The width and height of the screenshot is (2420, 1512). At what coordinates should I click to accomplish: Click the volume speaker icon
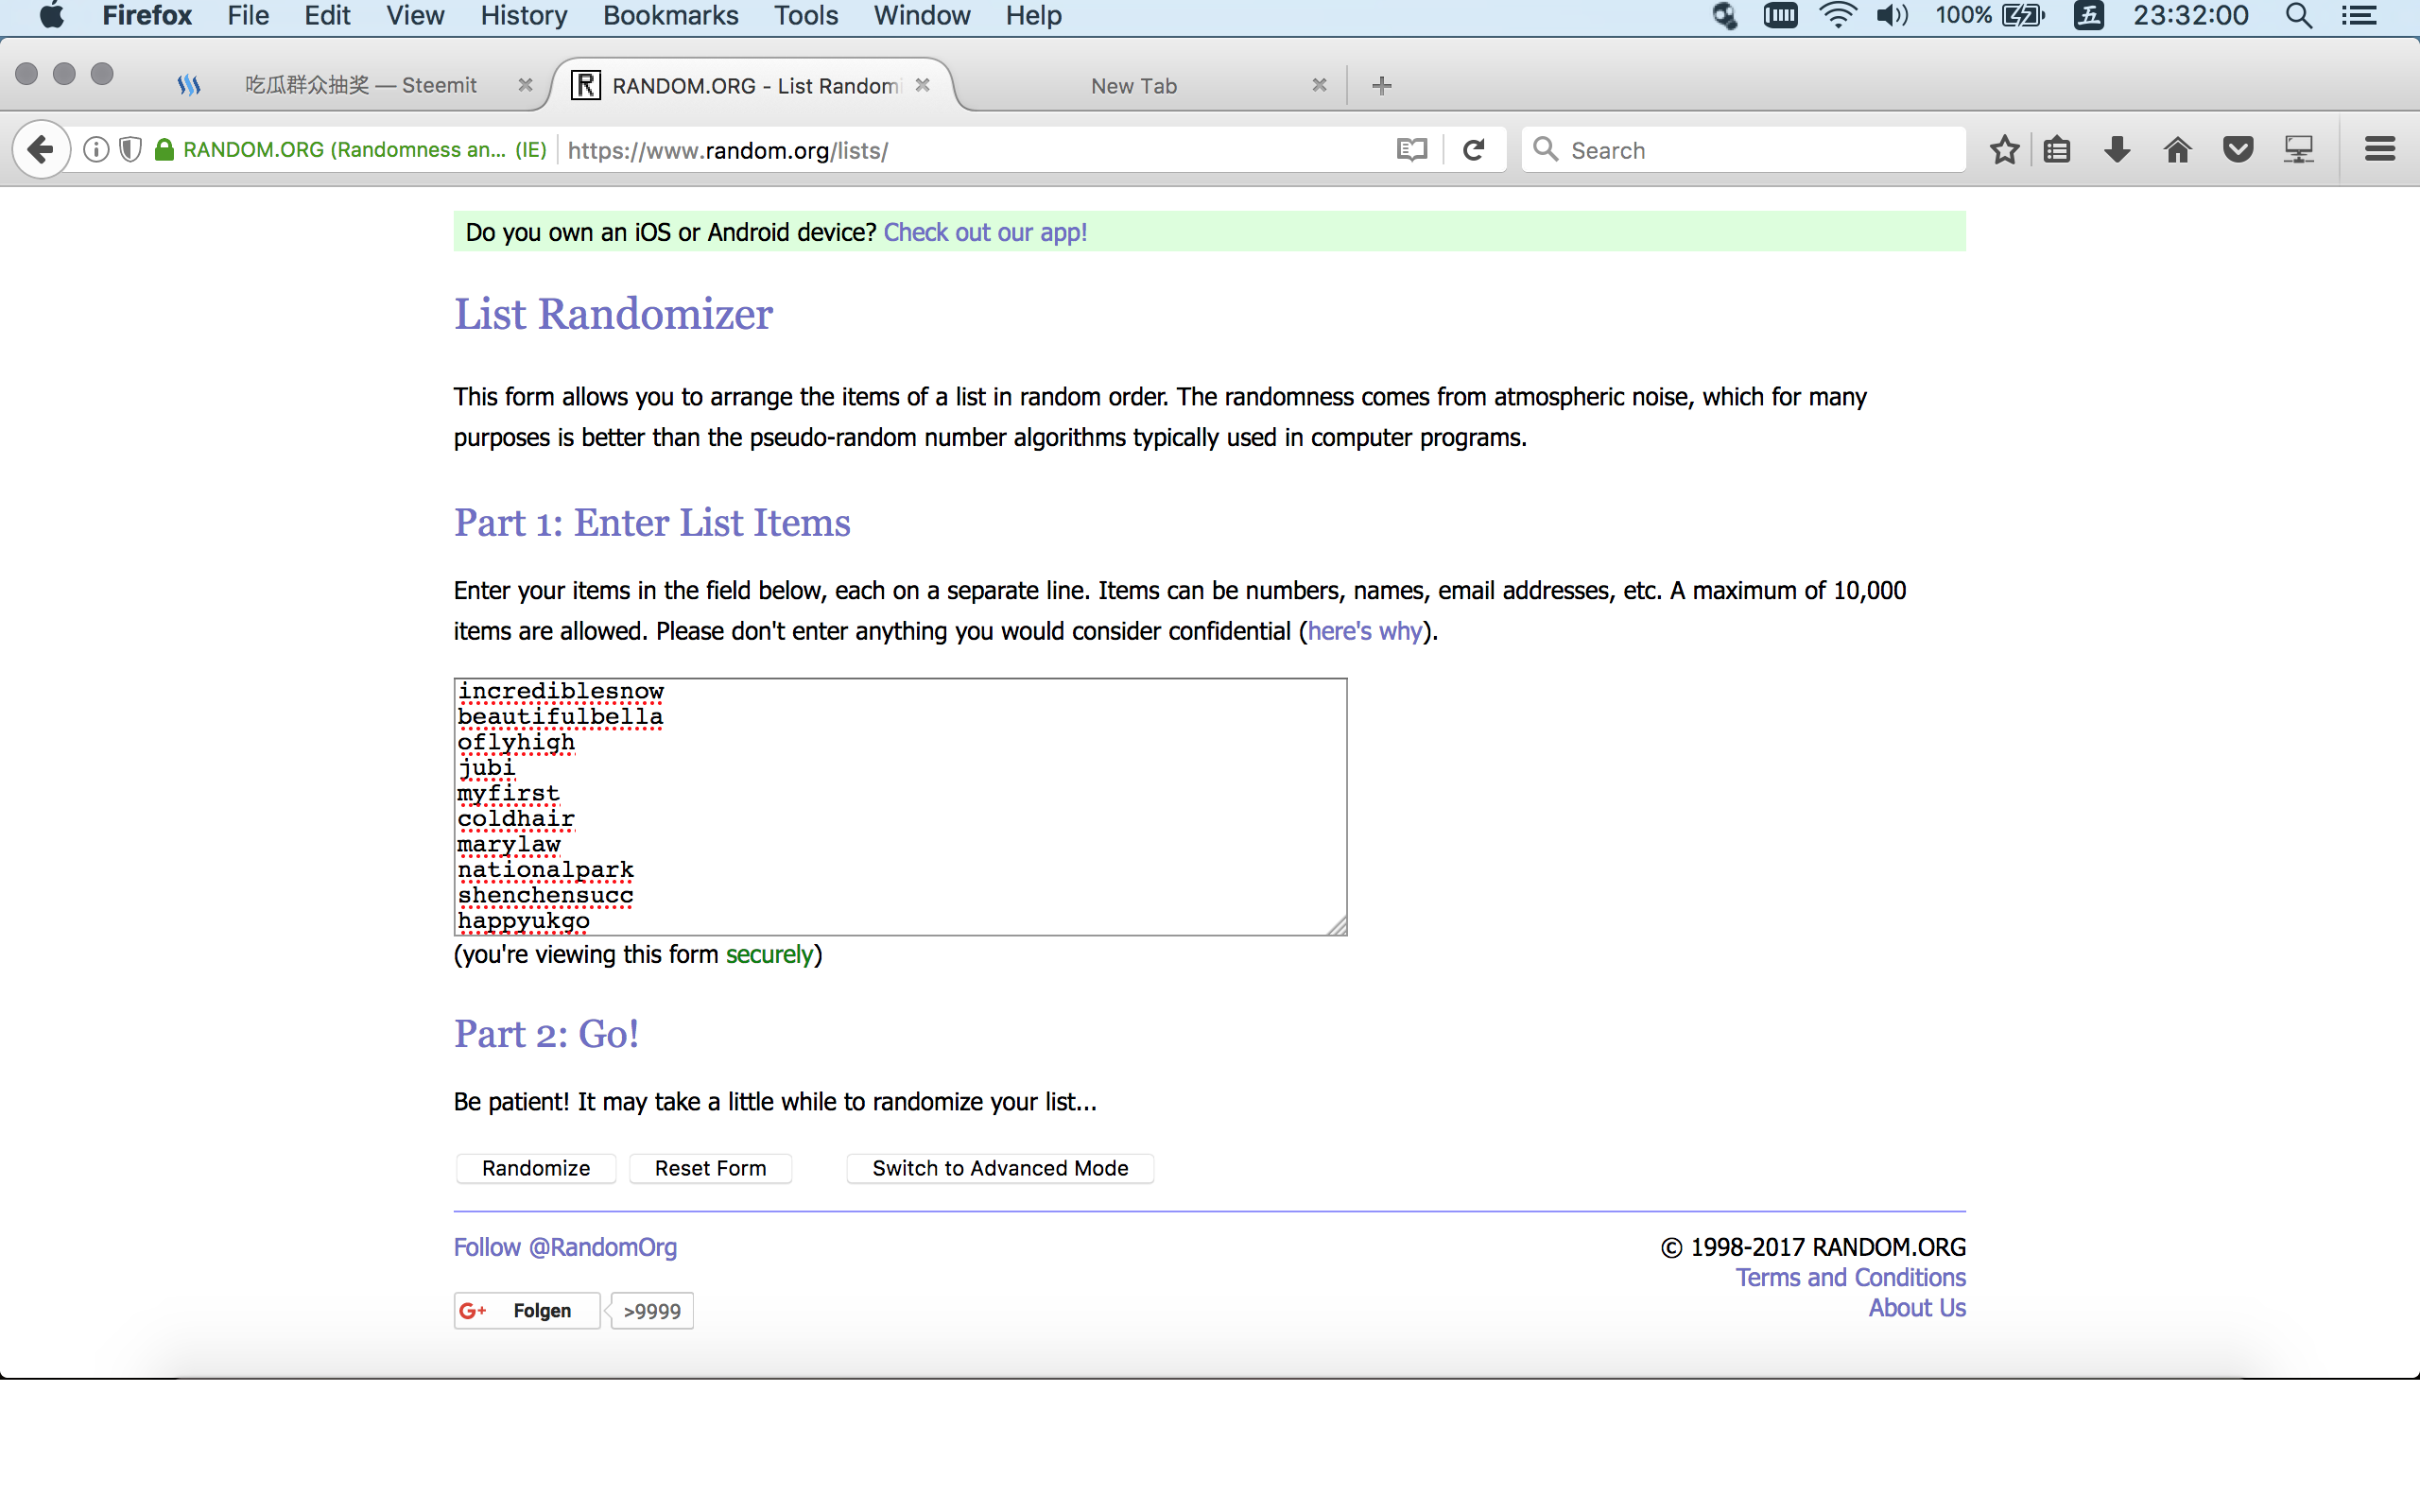pyautogui.click(x=1891, y=16)
